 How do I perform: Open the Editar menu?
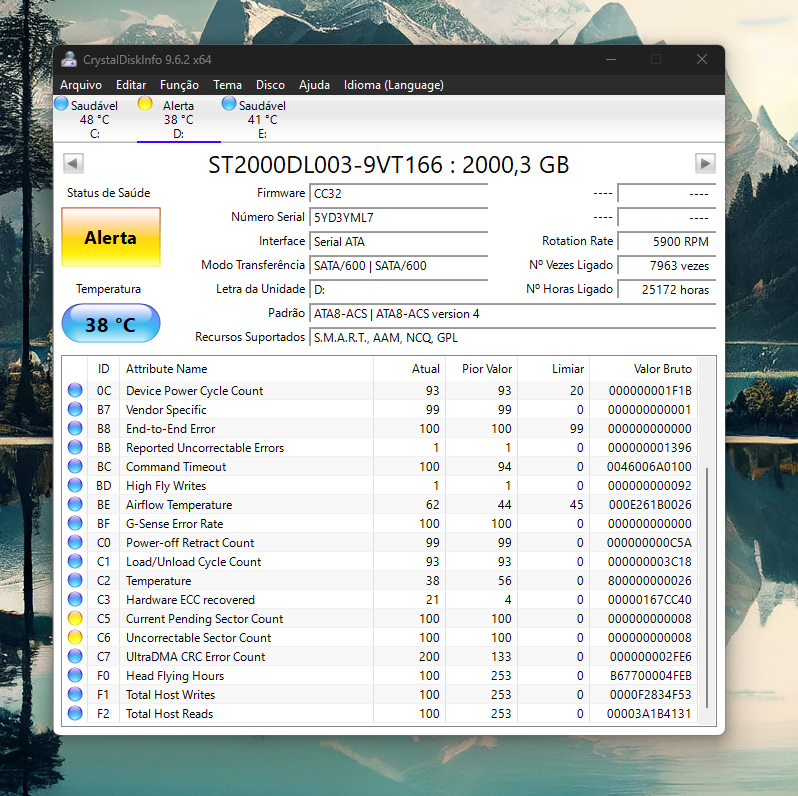click(x=131, y=85)
